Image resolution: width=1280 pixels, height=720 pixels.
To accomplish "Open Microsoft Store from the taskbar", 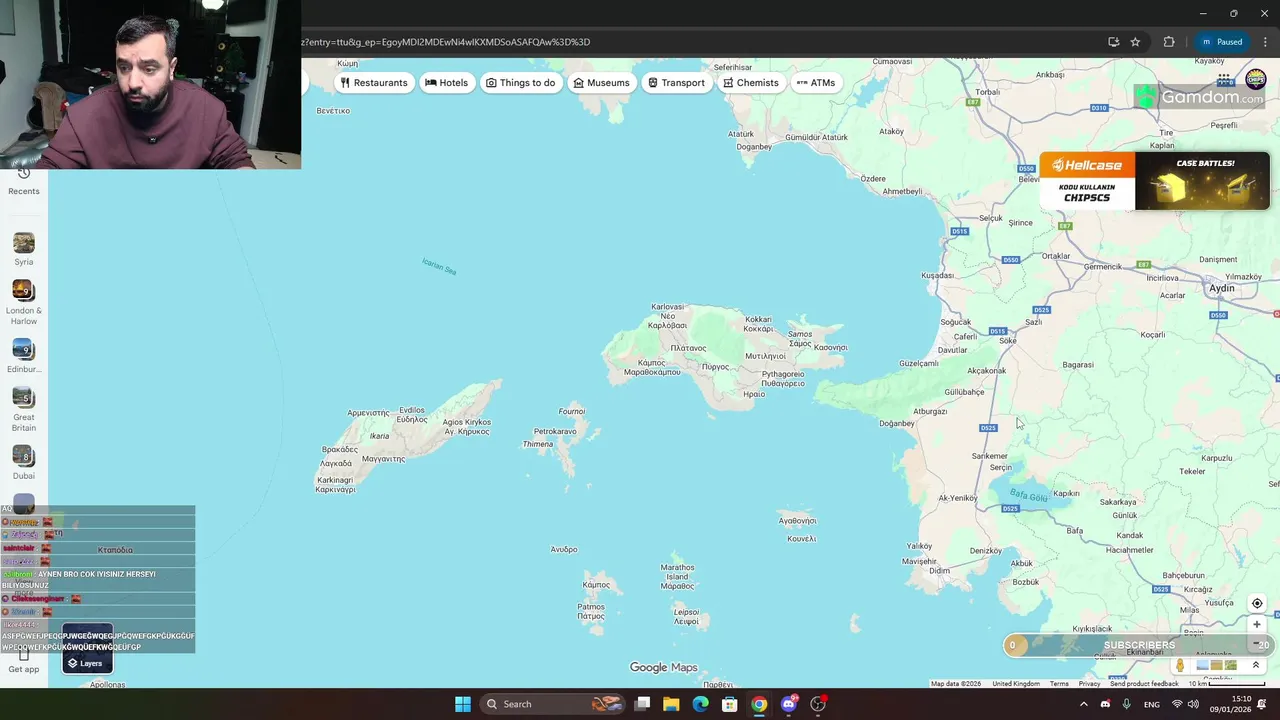I will (730, 704).
